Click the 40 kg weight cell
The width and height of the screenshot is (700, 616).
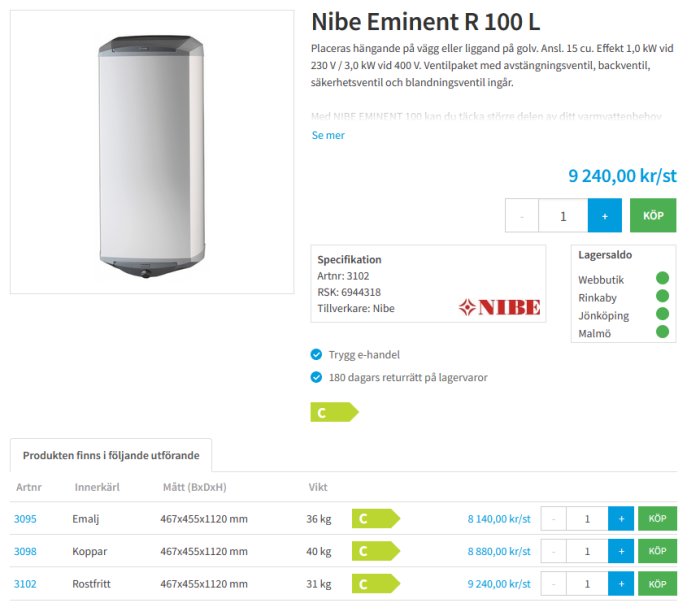(319, 551)
